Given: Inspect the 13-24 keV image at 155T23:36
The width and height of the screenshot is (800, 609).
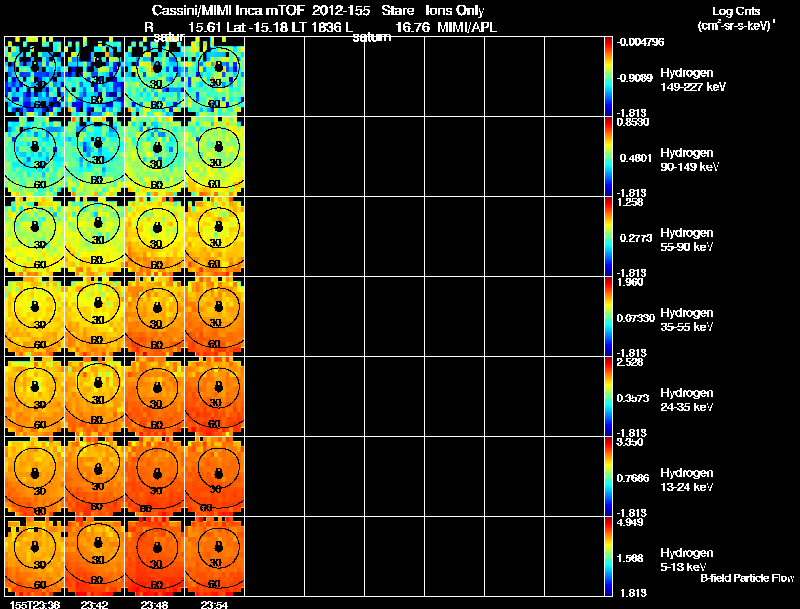Looking at the screenshot, I should 35,476.
